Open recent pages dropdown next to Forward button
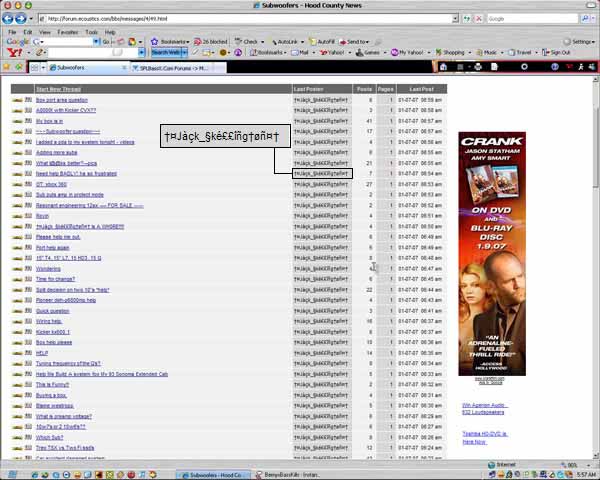The height and width of the screenshot is (480, 600). click(x=31, y=18)
